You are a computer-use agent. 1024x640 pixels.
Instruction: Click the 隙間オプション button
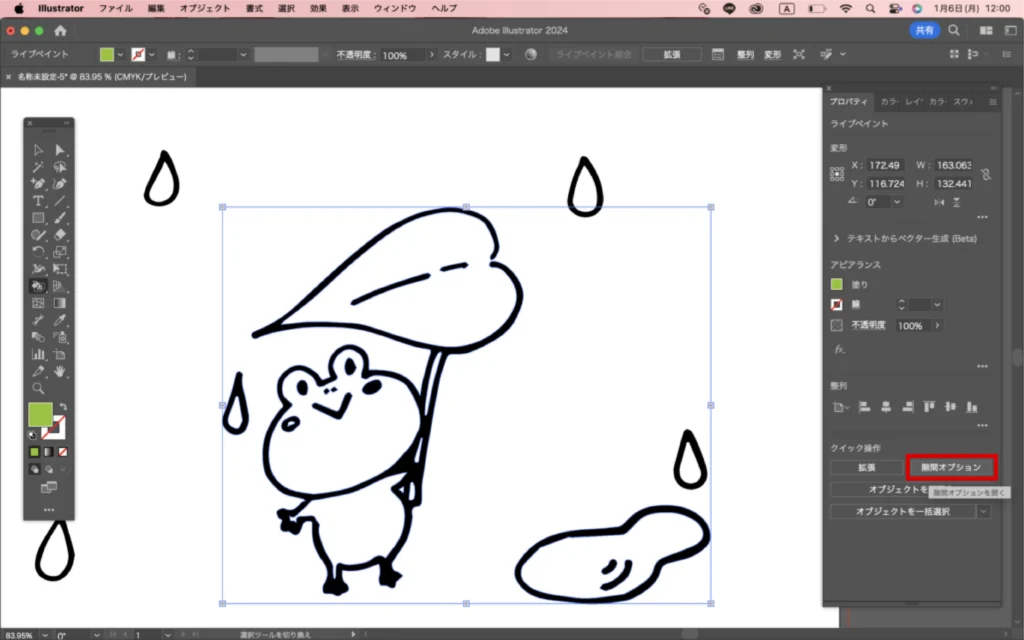point(952,467)
